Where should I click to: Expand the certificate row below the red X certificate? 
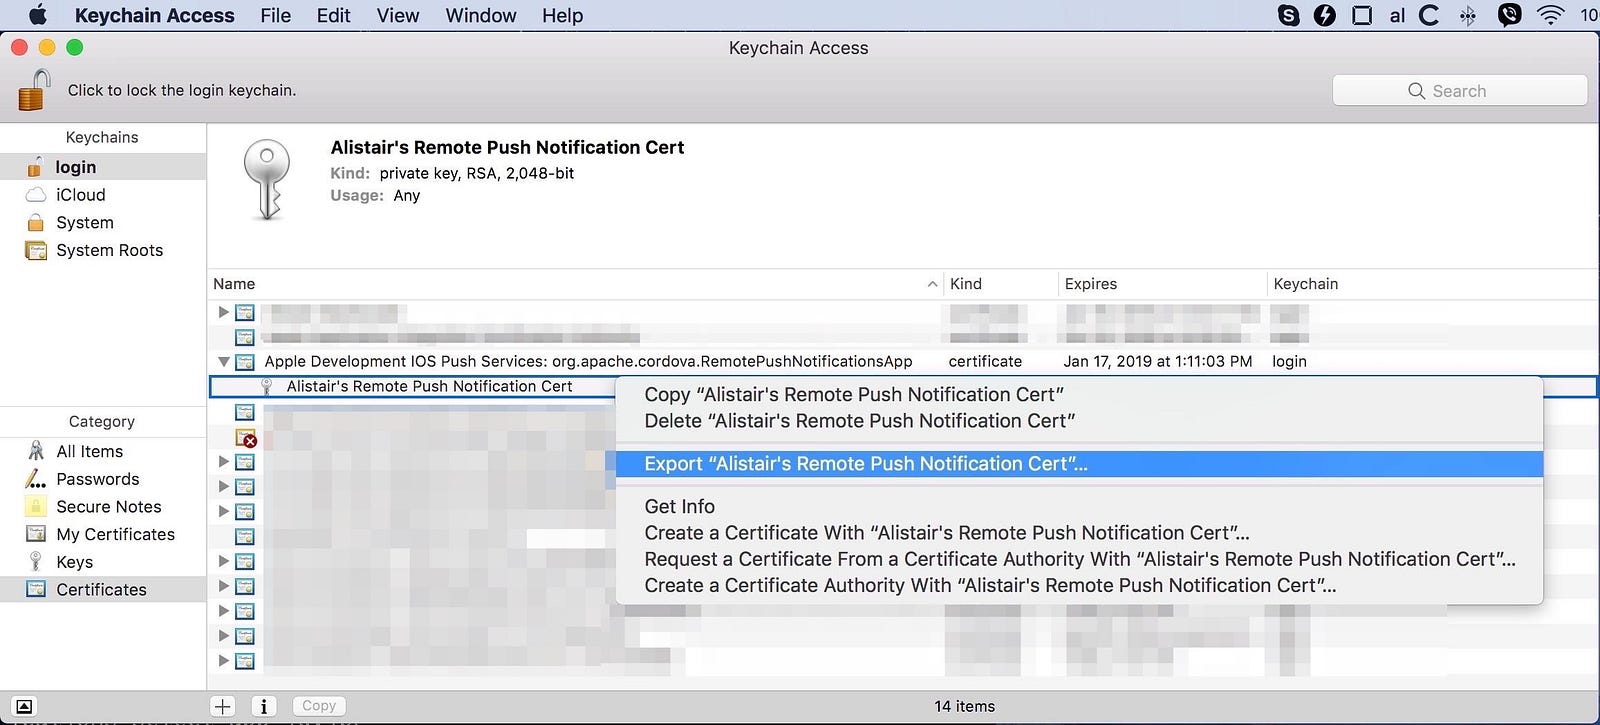tap(223, 462)
